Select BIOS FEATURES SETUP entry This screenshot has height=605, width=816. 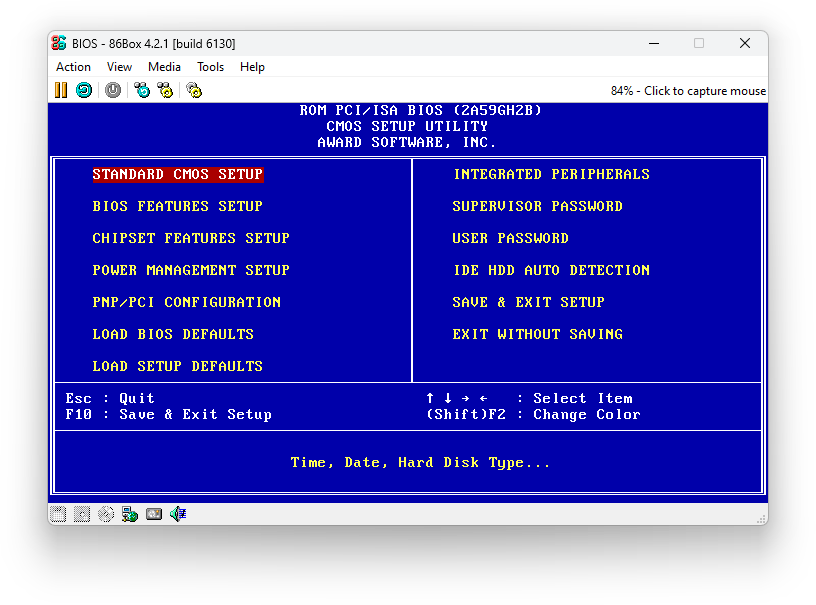pyautogui.click(x=177, y=207)
